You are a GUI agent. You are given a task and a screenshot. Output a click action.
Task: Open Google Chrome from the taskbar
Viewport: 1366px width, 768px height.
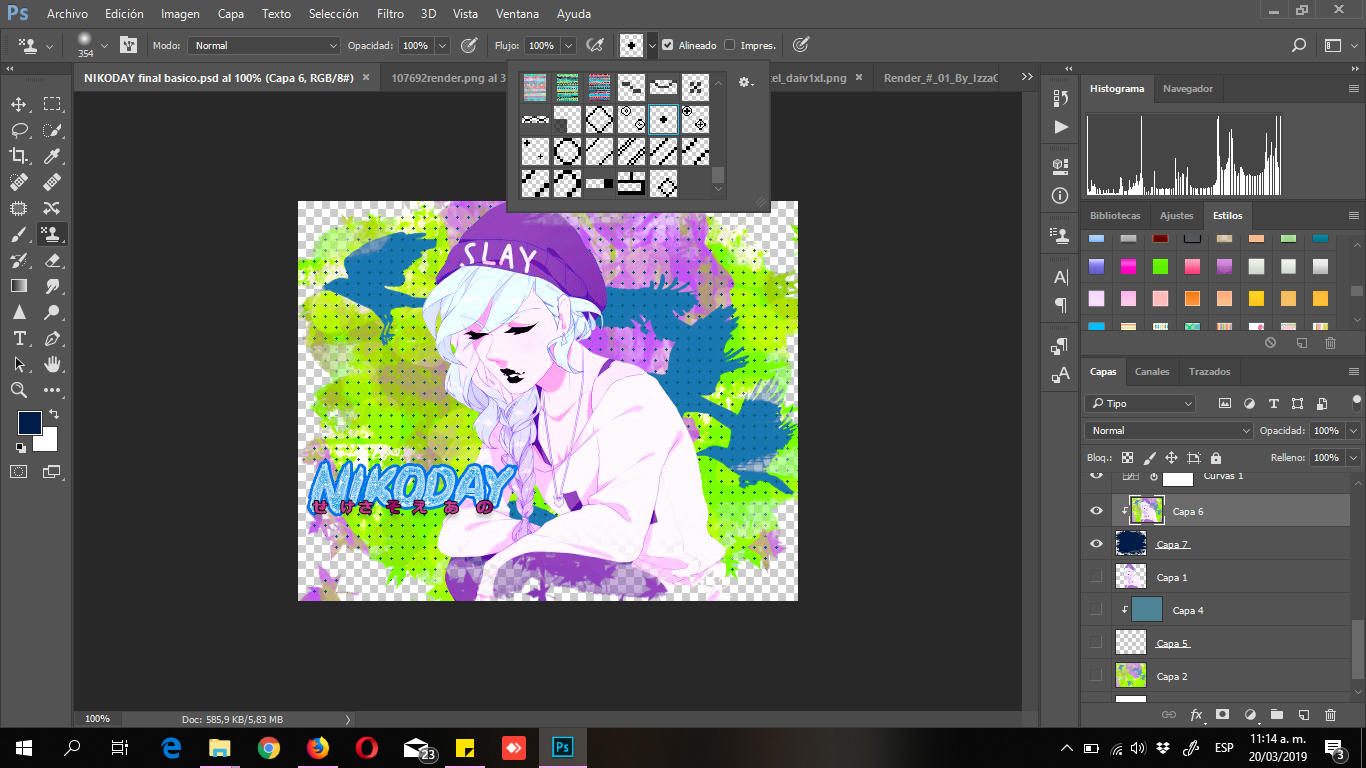click(x=268, y=747)
